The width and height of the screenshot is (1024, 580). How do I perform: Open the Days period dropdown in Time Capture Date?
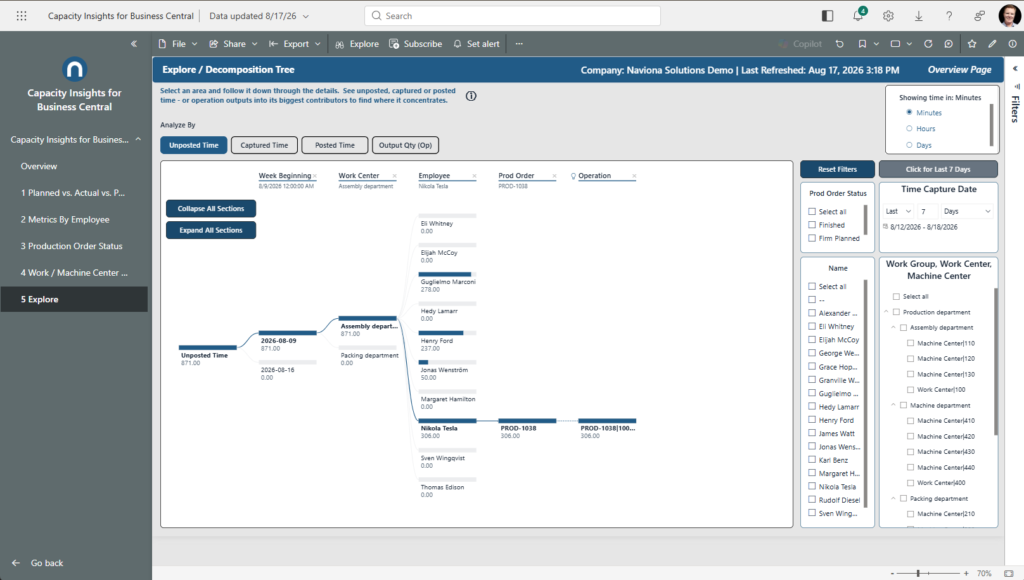point(967,211)
